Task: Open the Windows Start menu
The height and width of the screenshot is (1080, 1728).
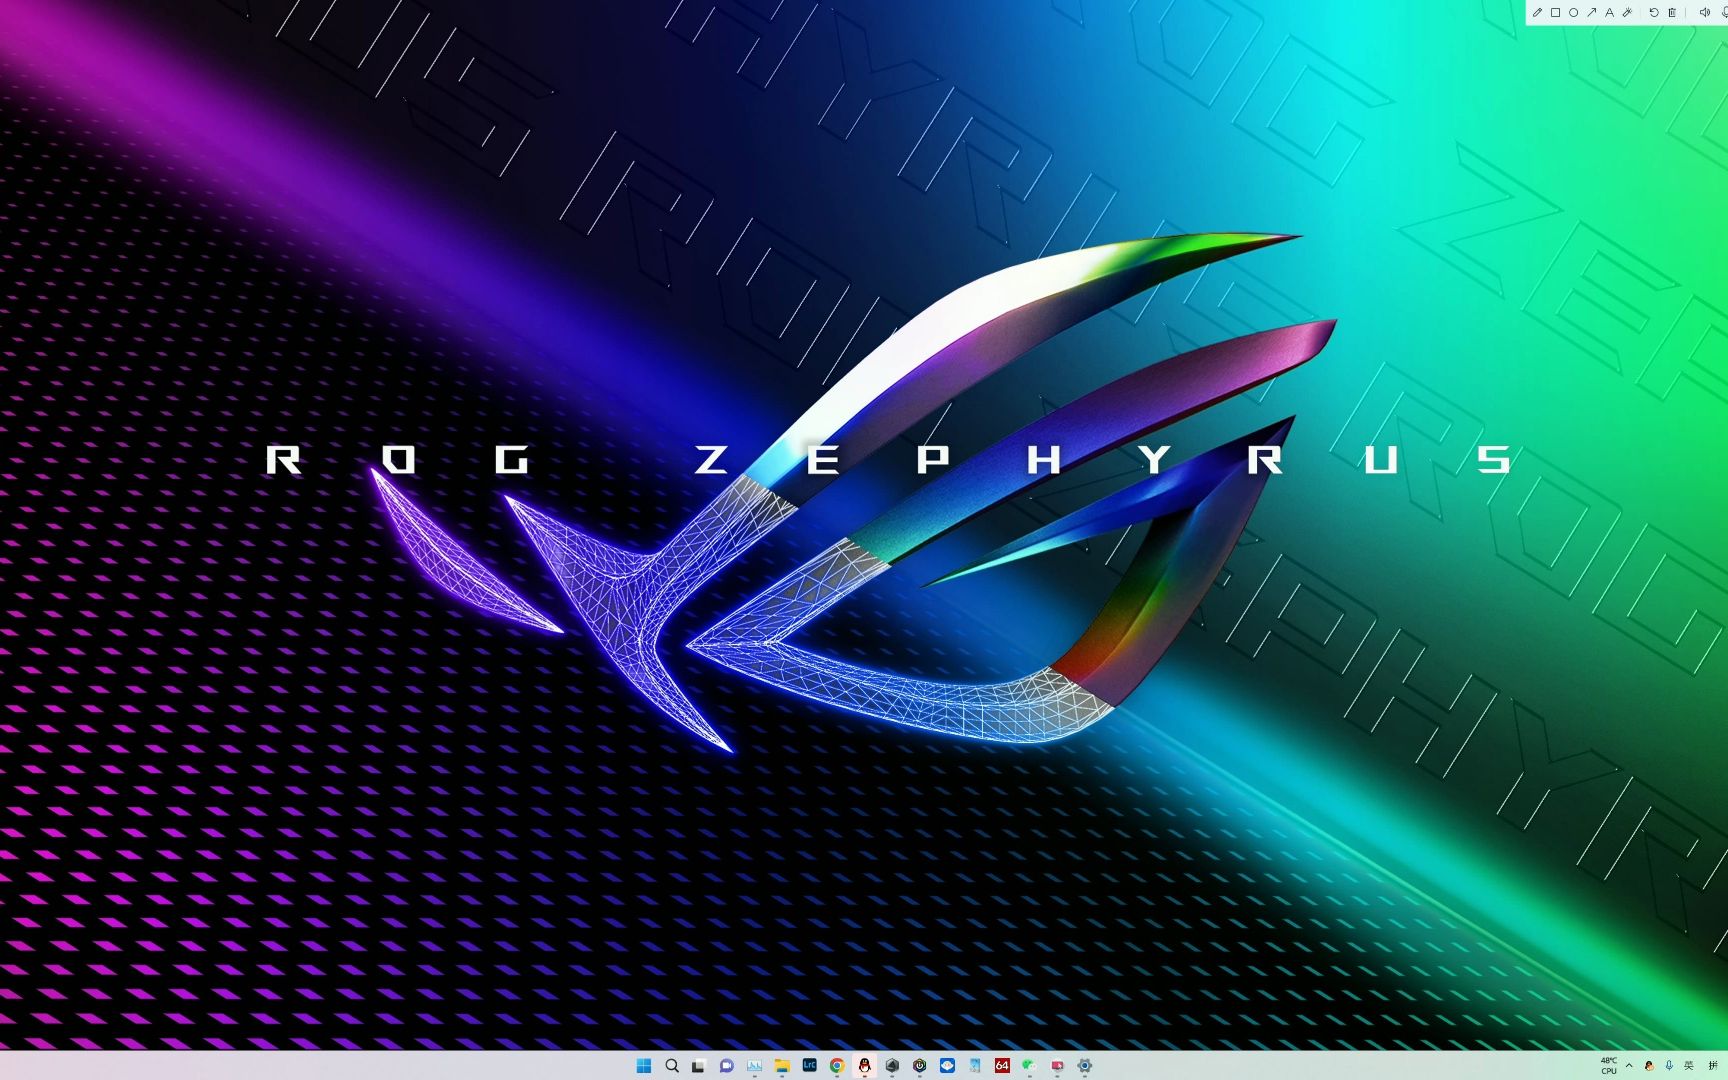Action: click(x=644, y=1066)
